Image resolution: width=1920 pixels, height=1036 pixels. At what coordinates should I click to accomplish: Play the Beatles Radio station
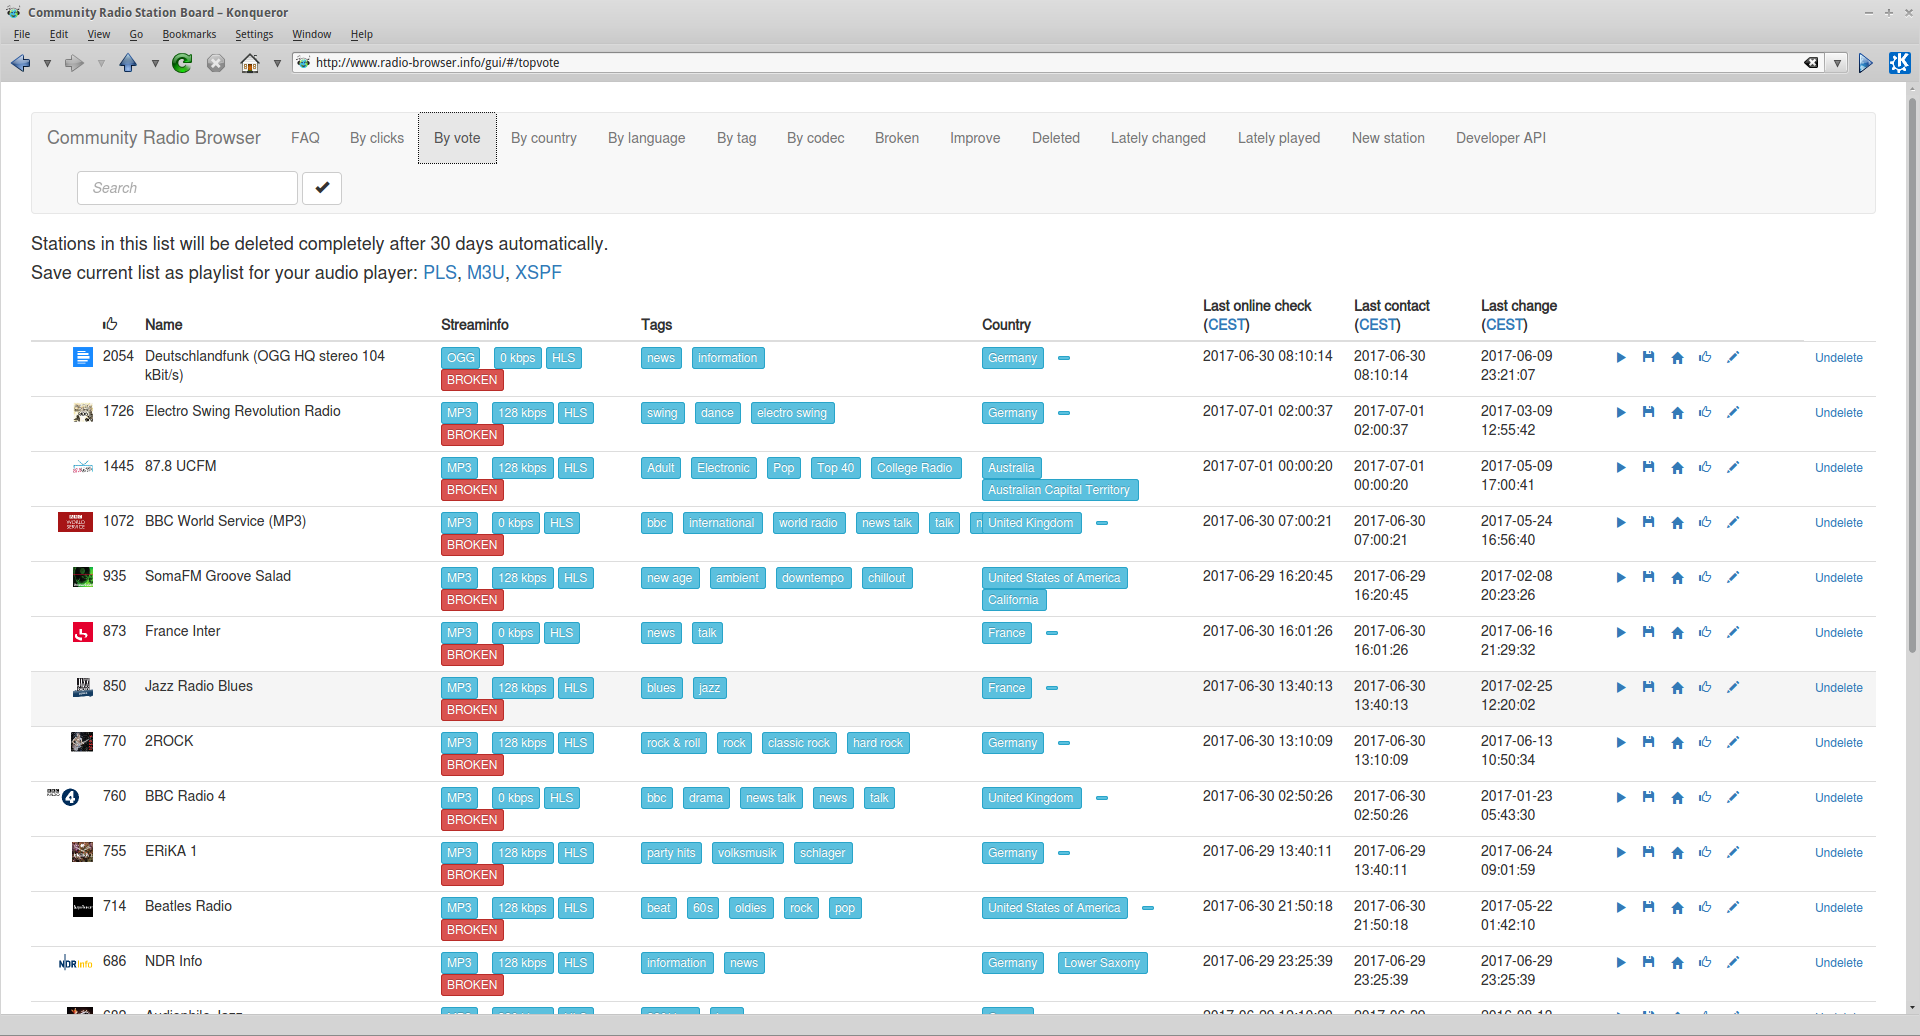1621,908
